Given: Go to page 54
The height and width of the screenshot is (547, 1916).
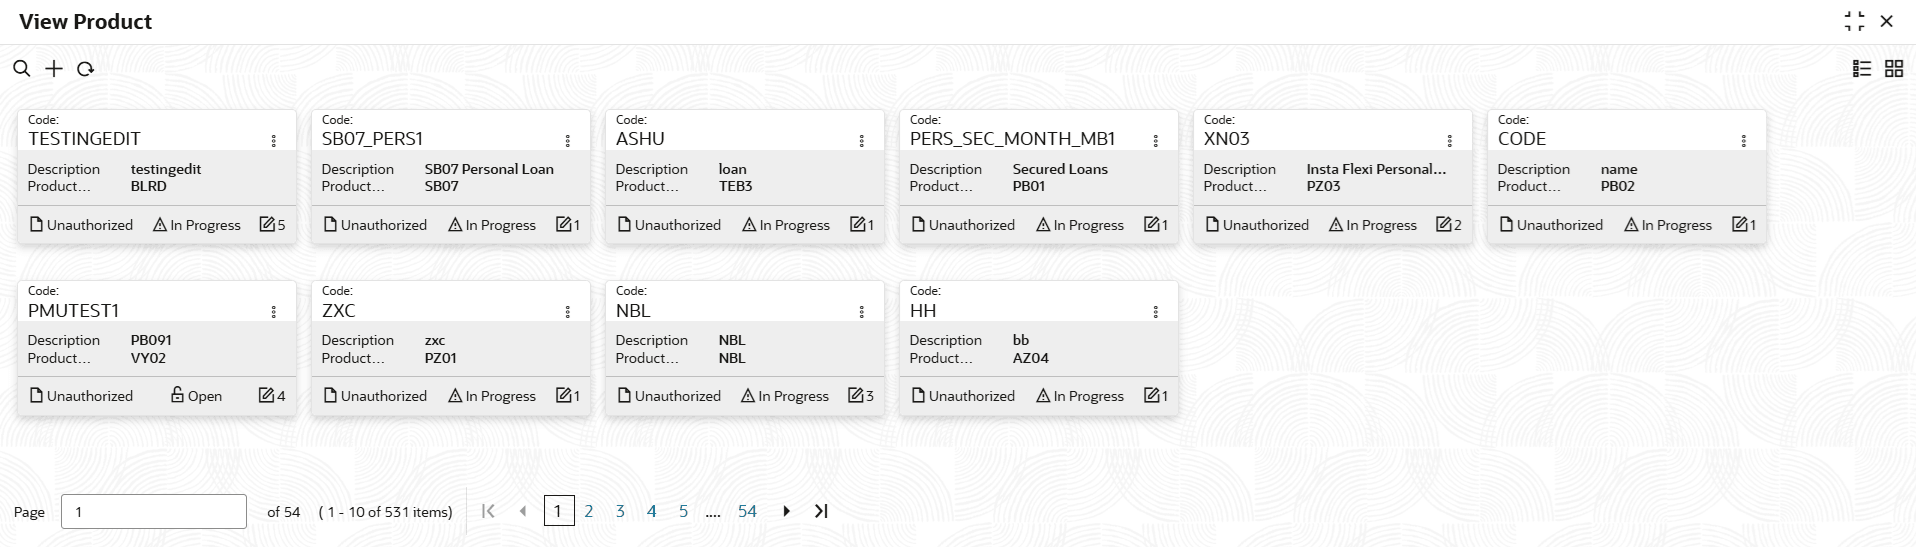Looking at the screenshot, I should coord(747,511).
